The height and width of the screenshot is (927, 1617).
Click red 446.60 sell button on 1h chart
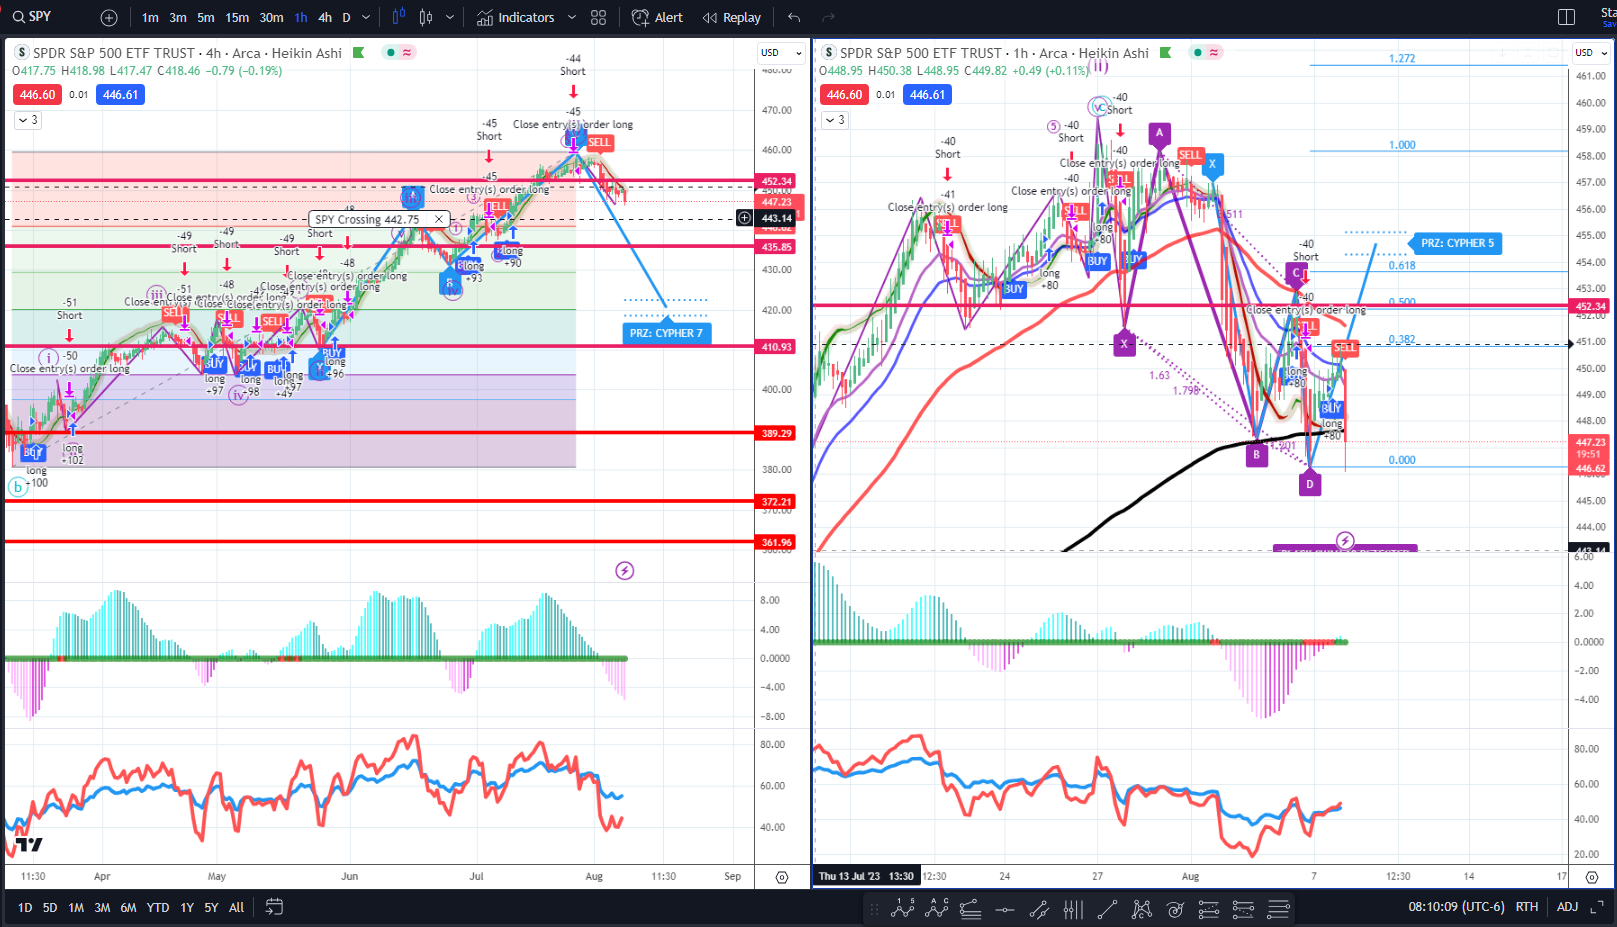pos(845,95)
